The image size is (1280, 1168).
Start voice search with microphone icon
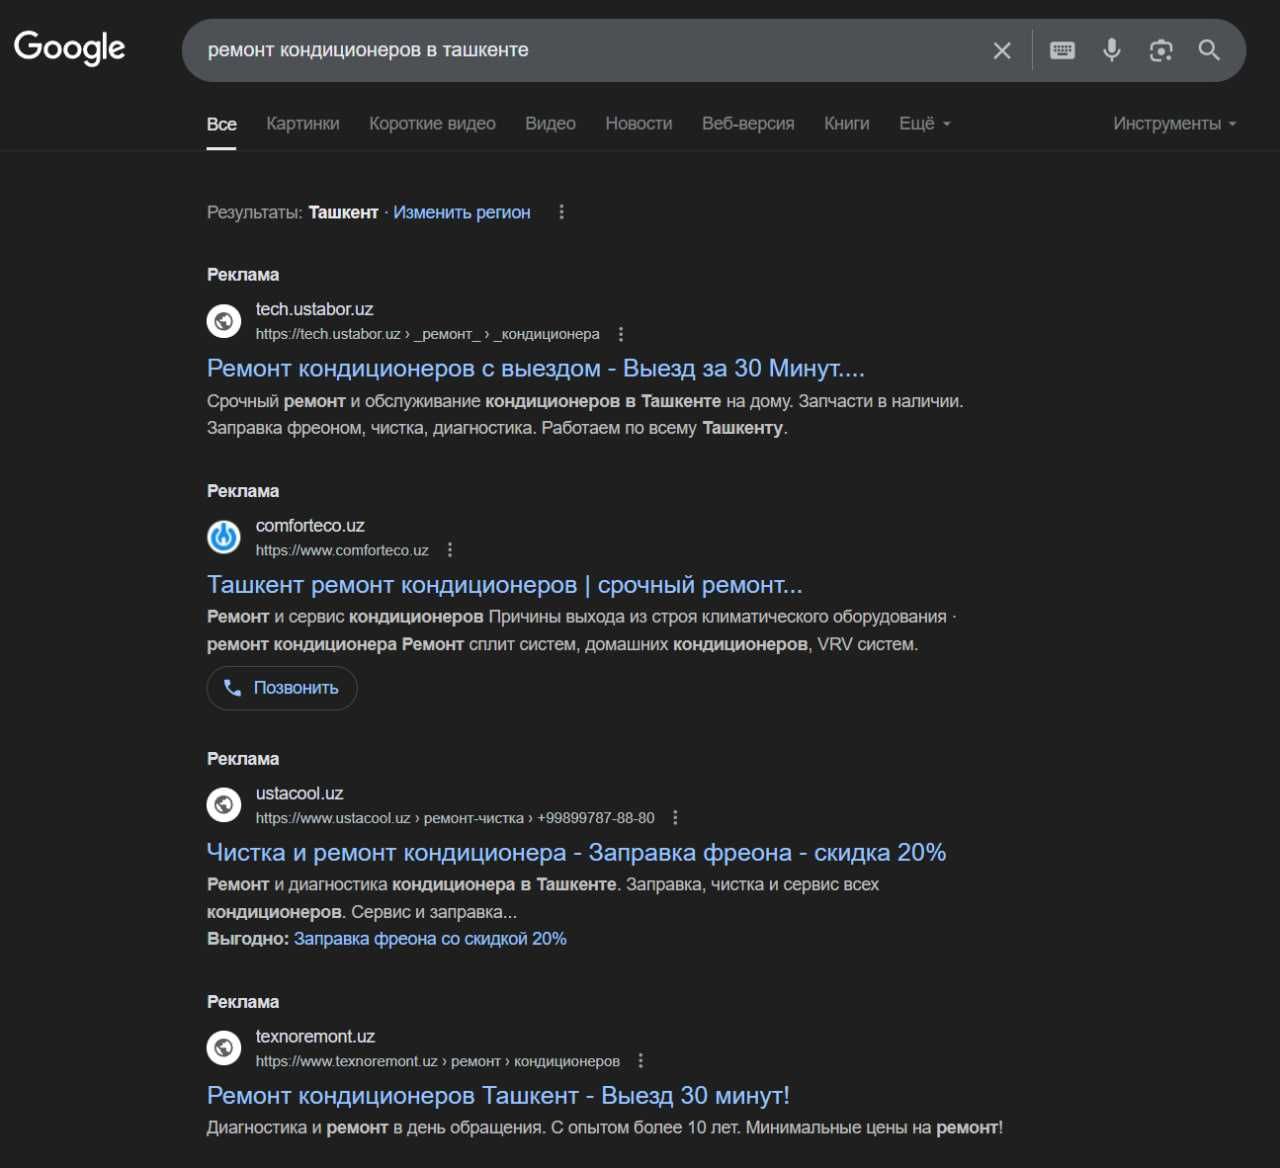[1111, 50]
